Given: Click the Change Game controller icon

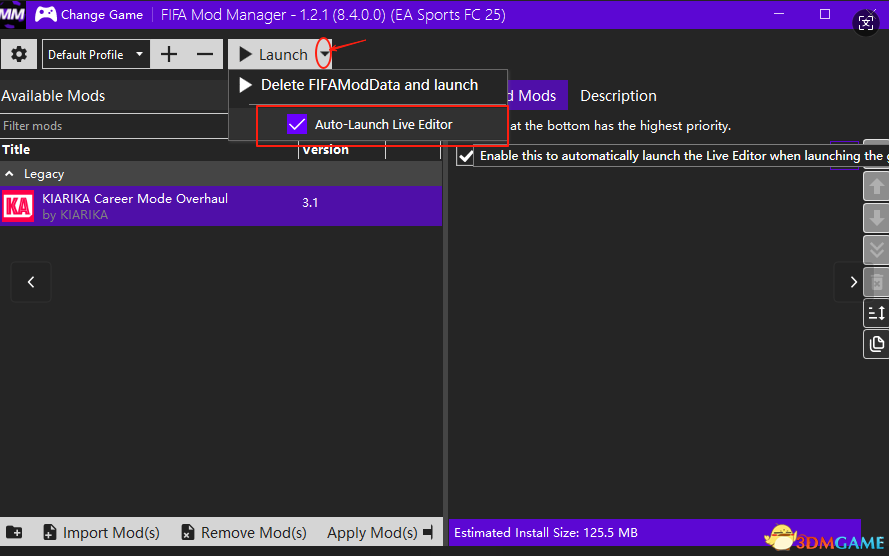Looking at the screenshot, I should tap(45, 15).
